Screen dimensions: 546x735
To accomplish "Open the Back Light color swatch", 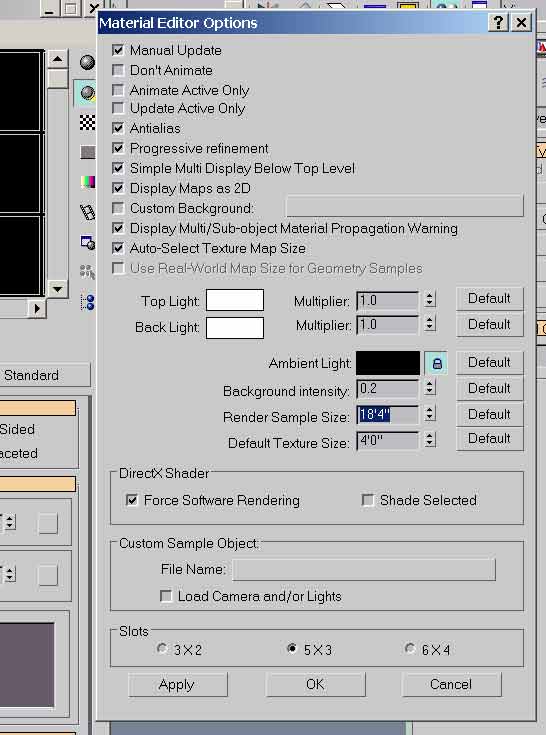I will (235, 328).
